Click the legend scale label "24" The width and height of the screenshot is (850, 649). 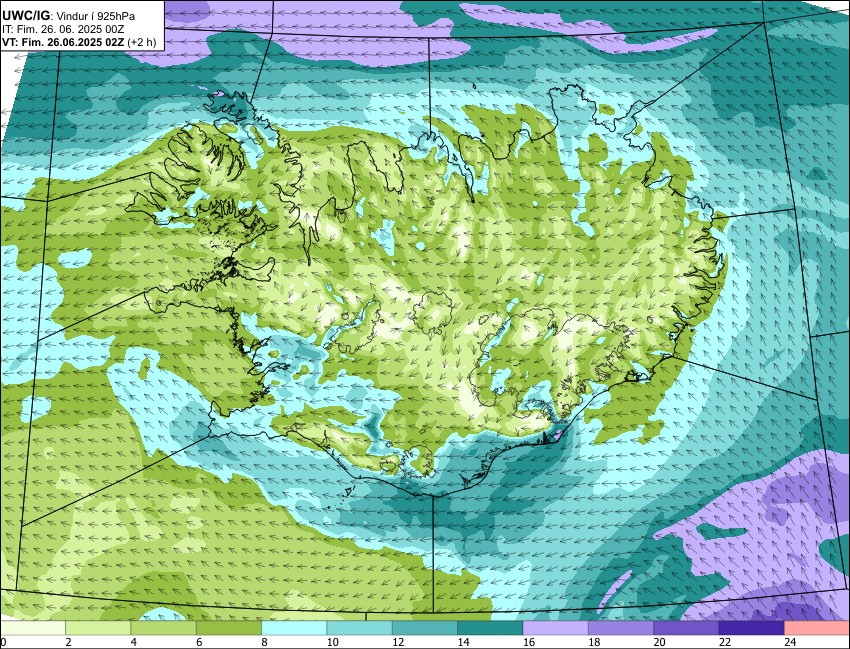790,642
